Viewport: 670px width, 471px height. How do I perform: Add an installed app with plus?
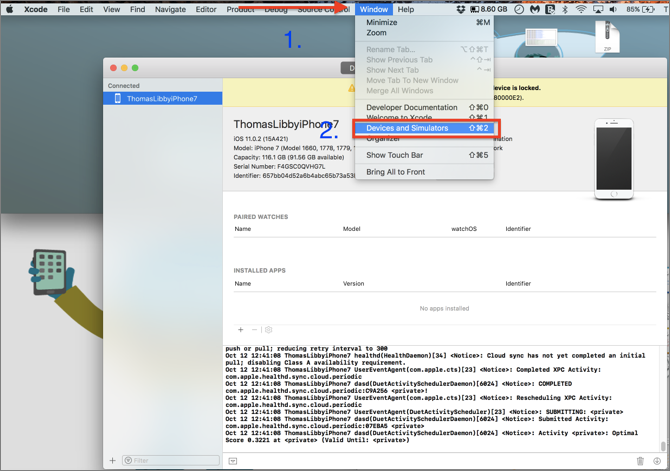(x=241, y=330)
